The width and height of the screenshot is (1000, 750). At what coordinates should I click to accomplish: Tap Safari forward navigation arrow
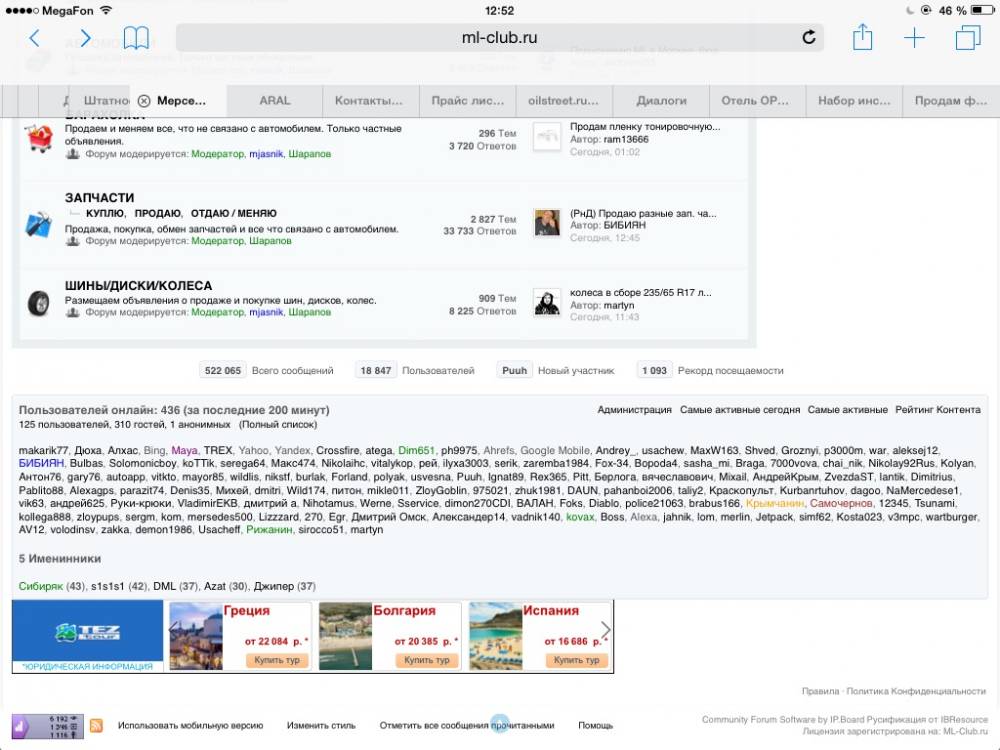(x=85, y=39)
